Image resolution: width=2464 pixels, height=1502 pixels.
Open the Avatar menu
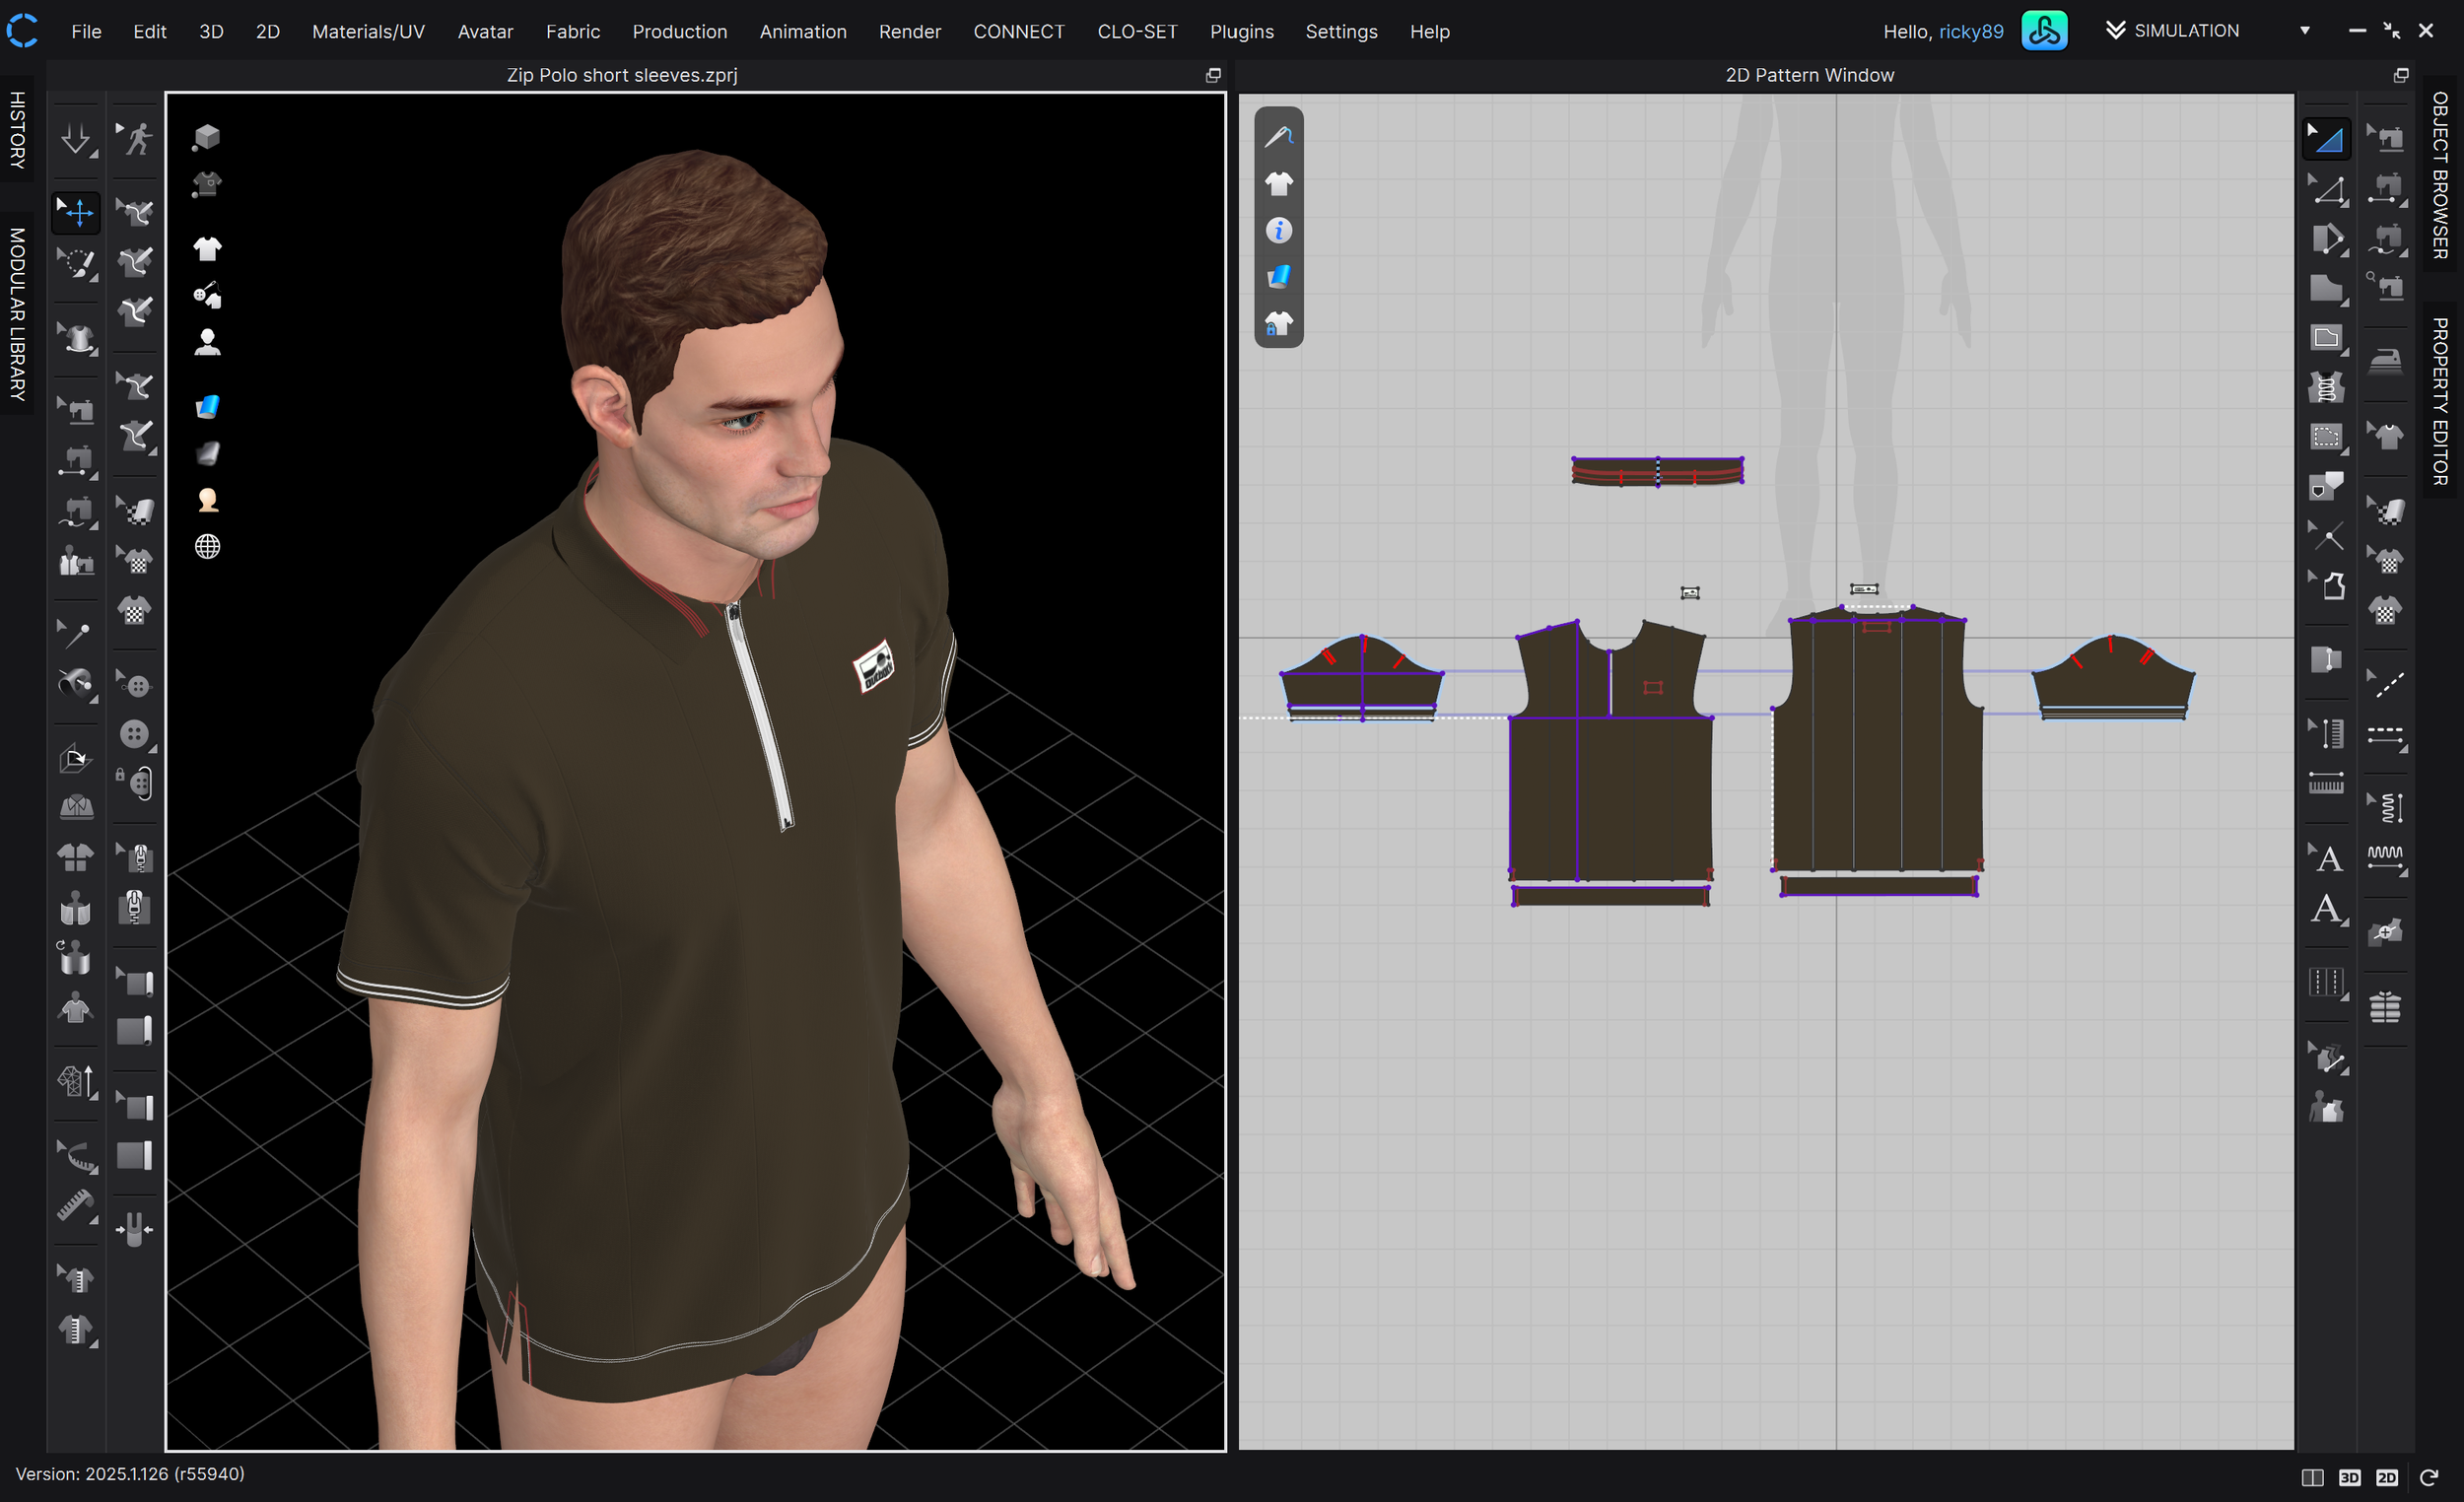(x=485, y=31)
